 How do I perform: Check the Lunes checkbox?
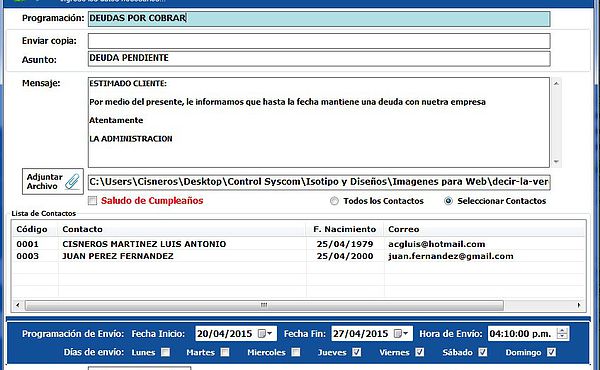click(x=165, y=352)
